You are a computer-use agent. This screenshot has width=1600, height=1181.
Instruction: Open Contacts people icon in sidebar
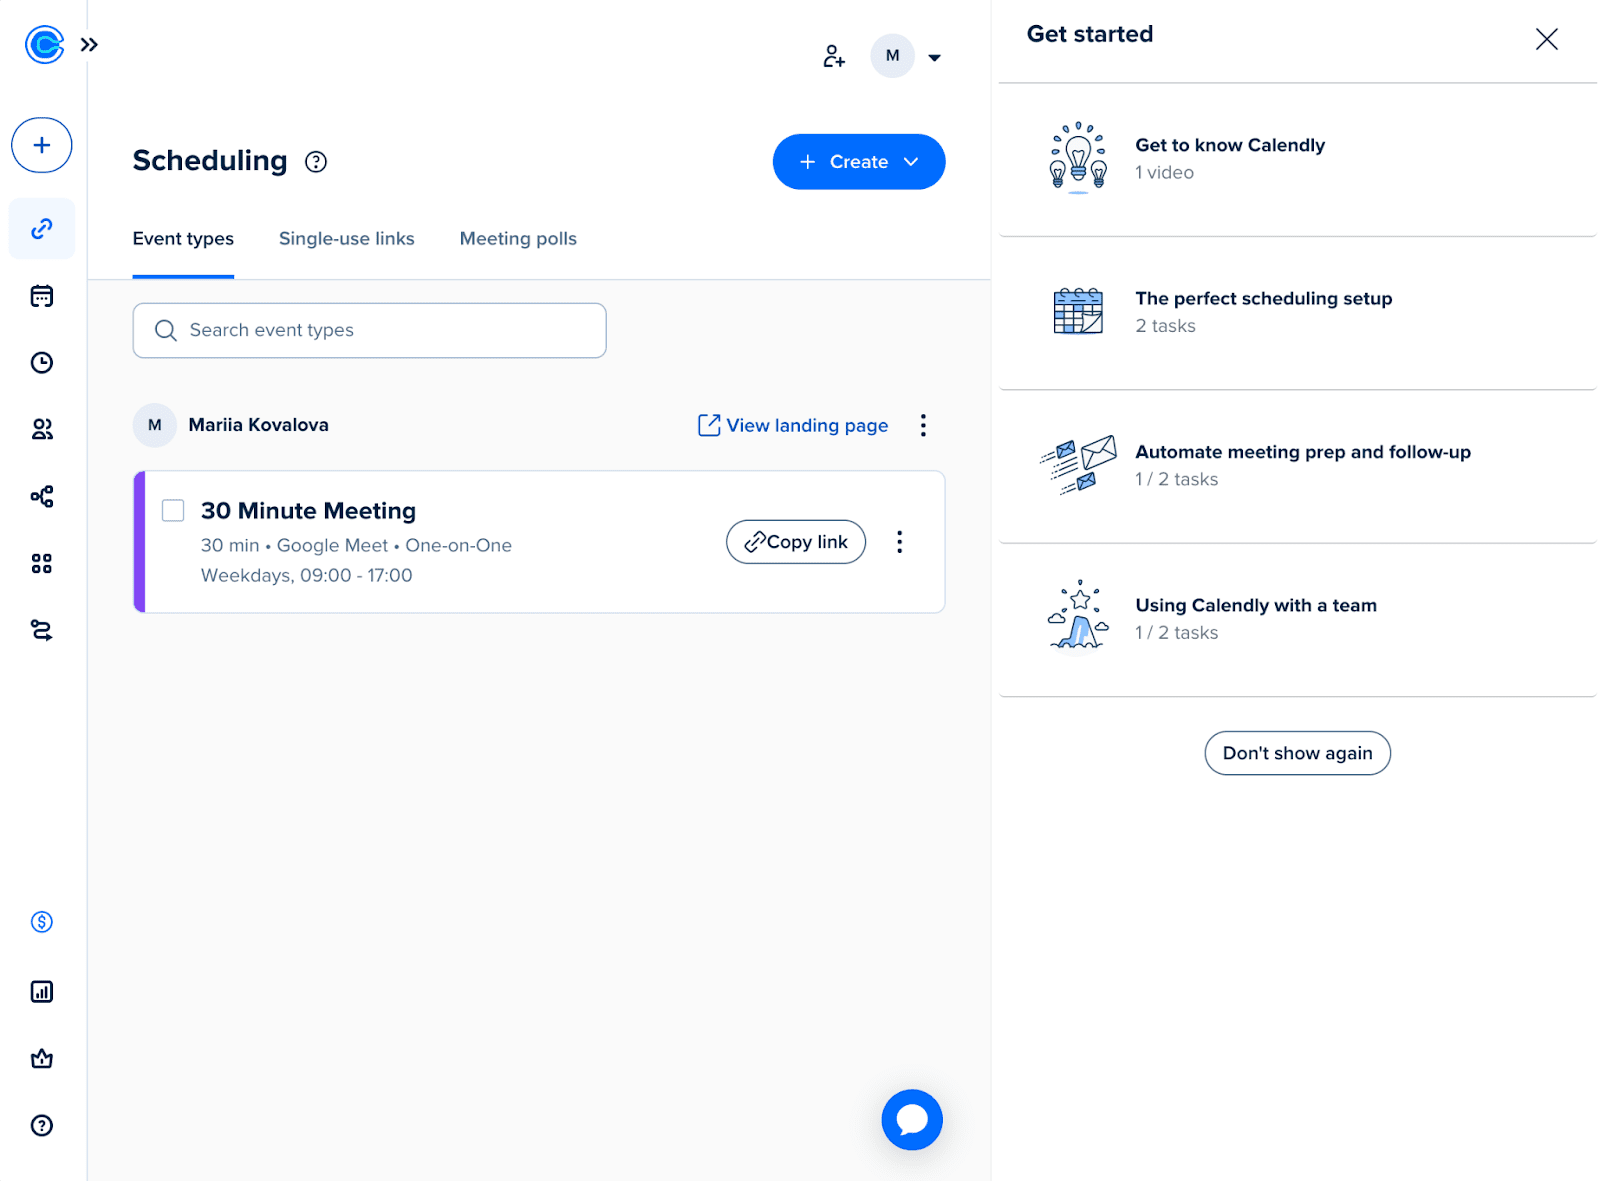pos(42,430)
